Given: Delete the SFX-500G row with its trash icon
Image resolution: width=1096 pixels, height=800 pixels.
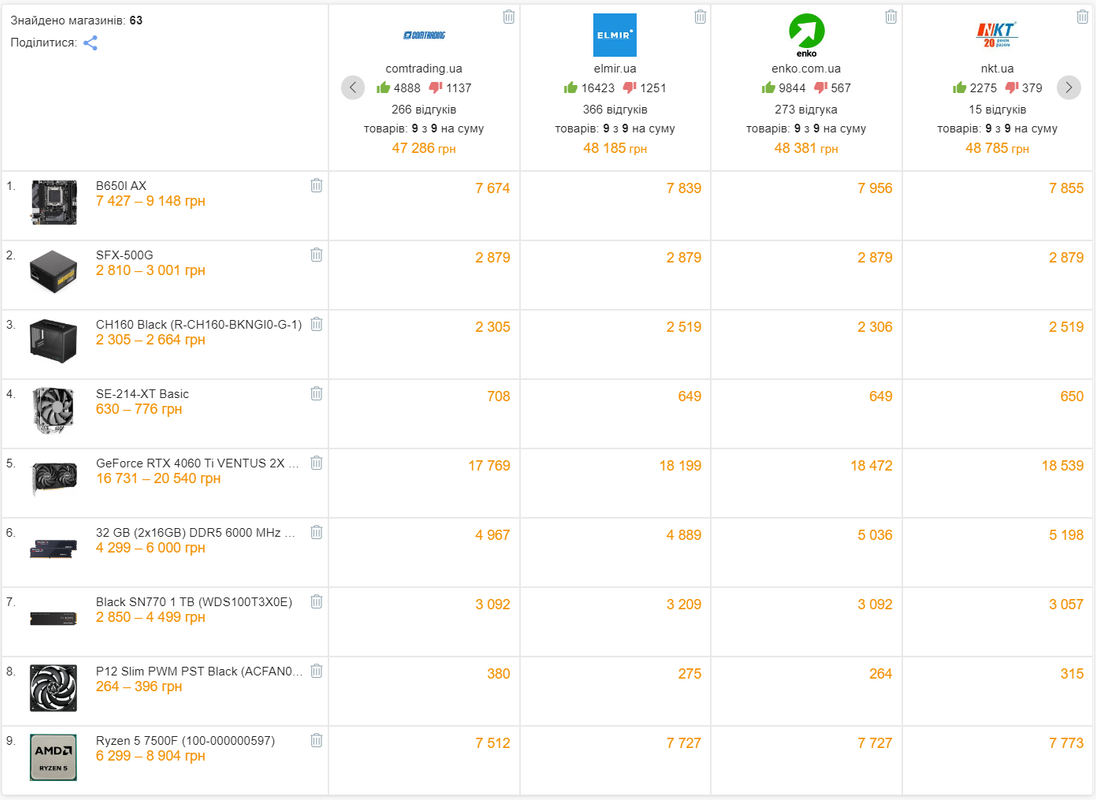Looking at the screenshot, I should (x=317, y=254).
